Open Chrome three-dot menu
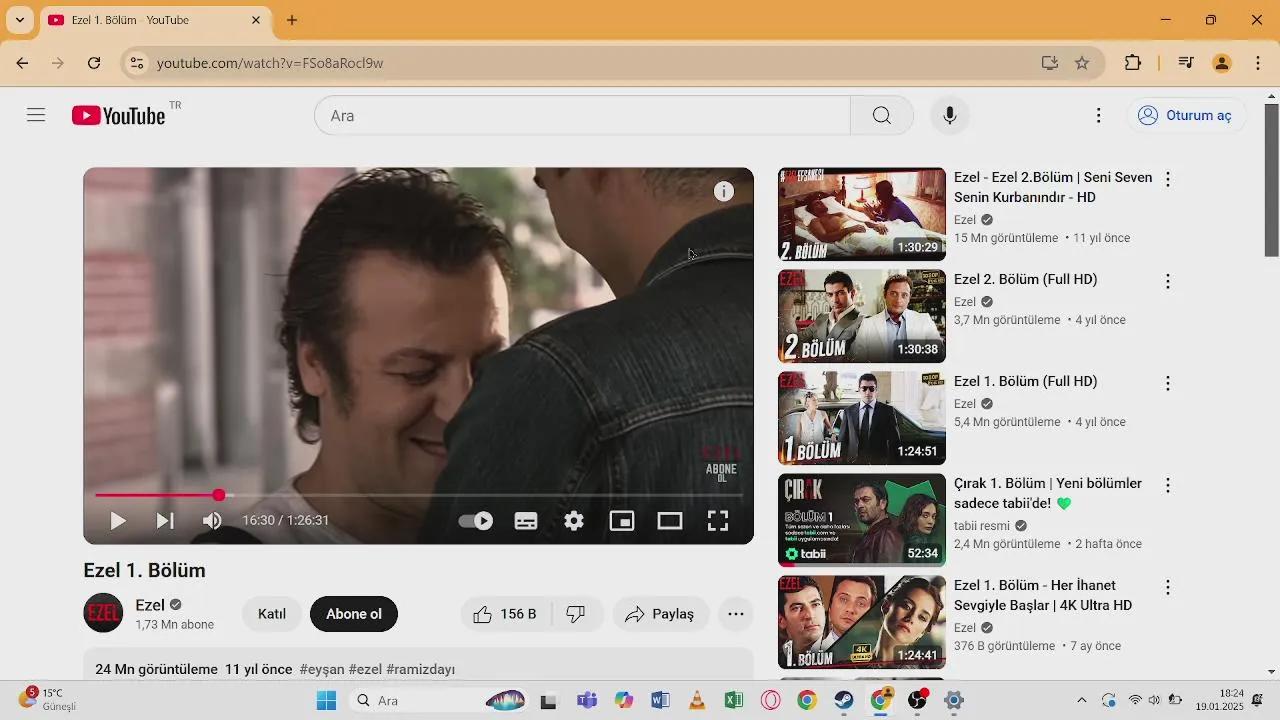This screenshot has width=1280, height=720. 1258,63
